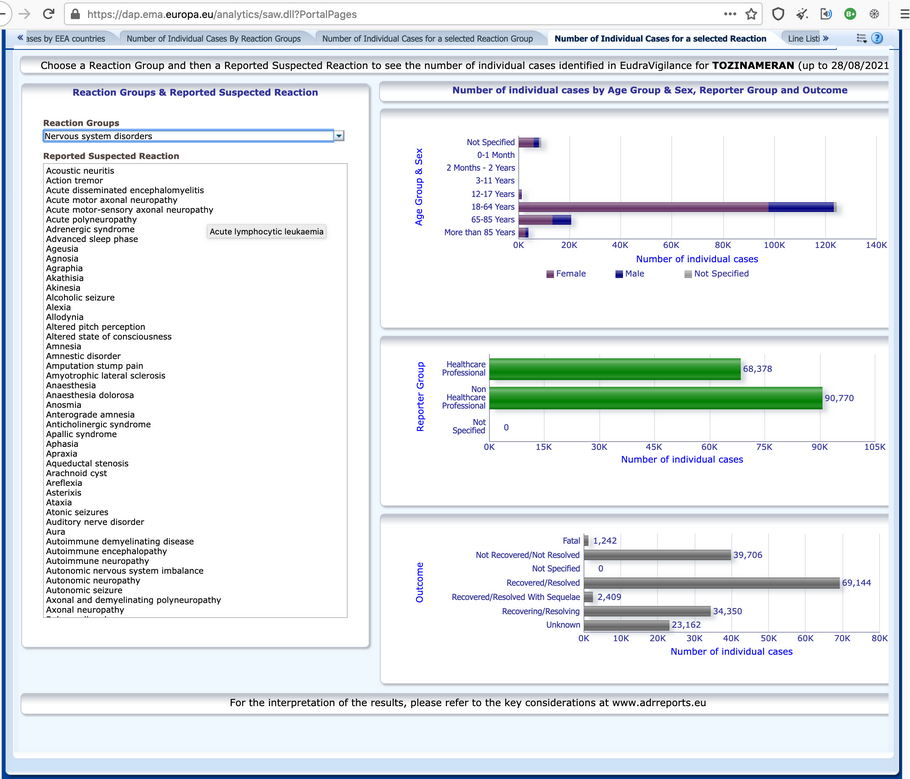Select Acute polyneuropathy reaction
Viewport: 910px width, 779px height.
(x=91, y=219)
